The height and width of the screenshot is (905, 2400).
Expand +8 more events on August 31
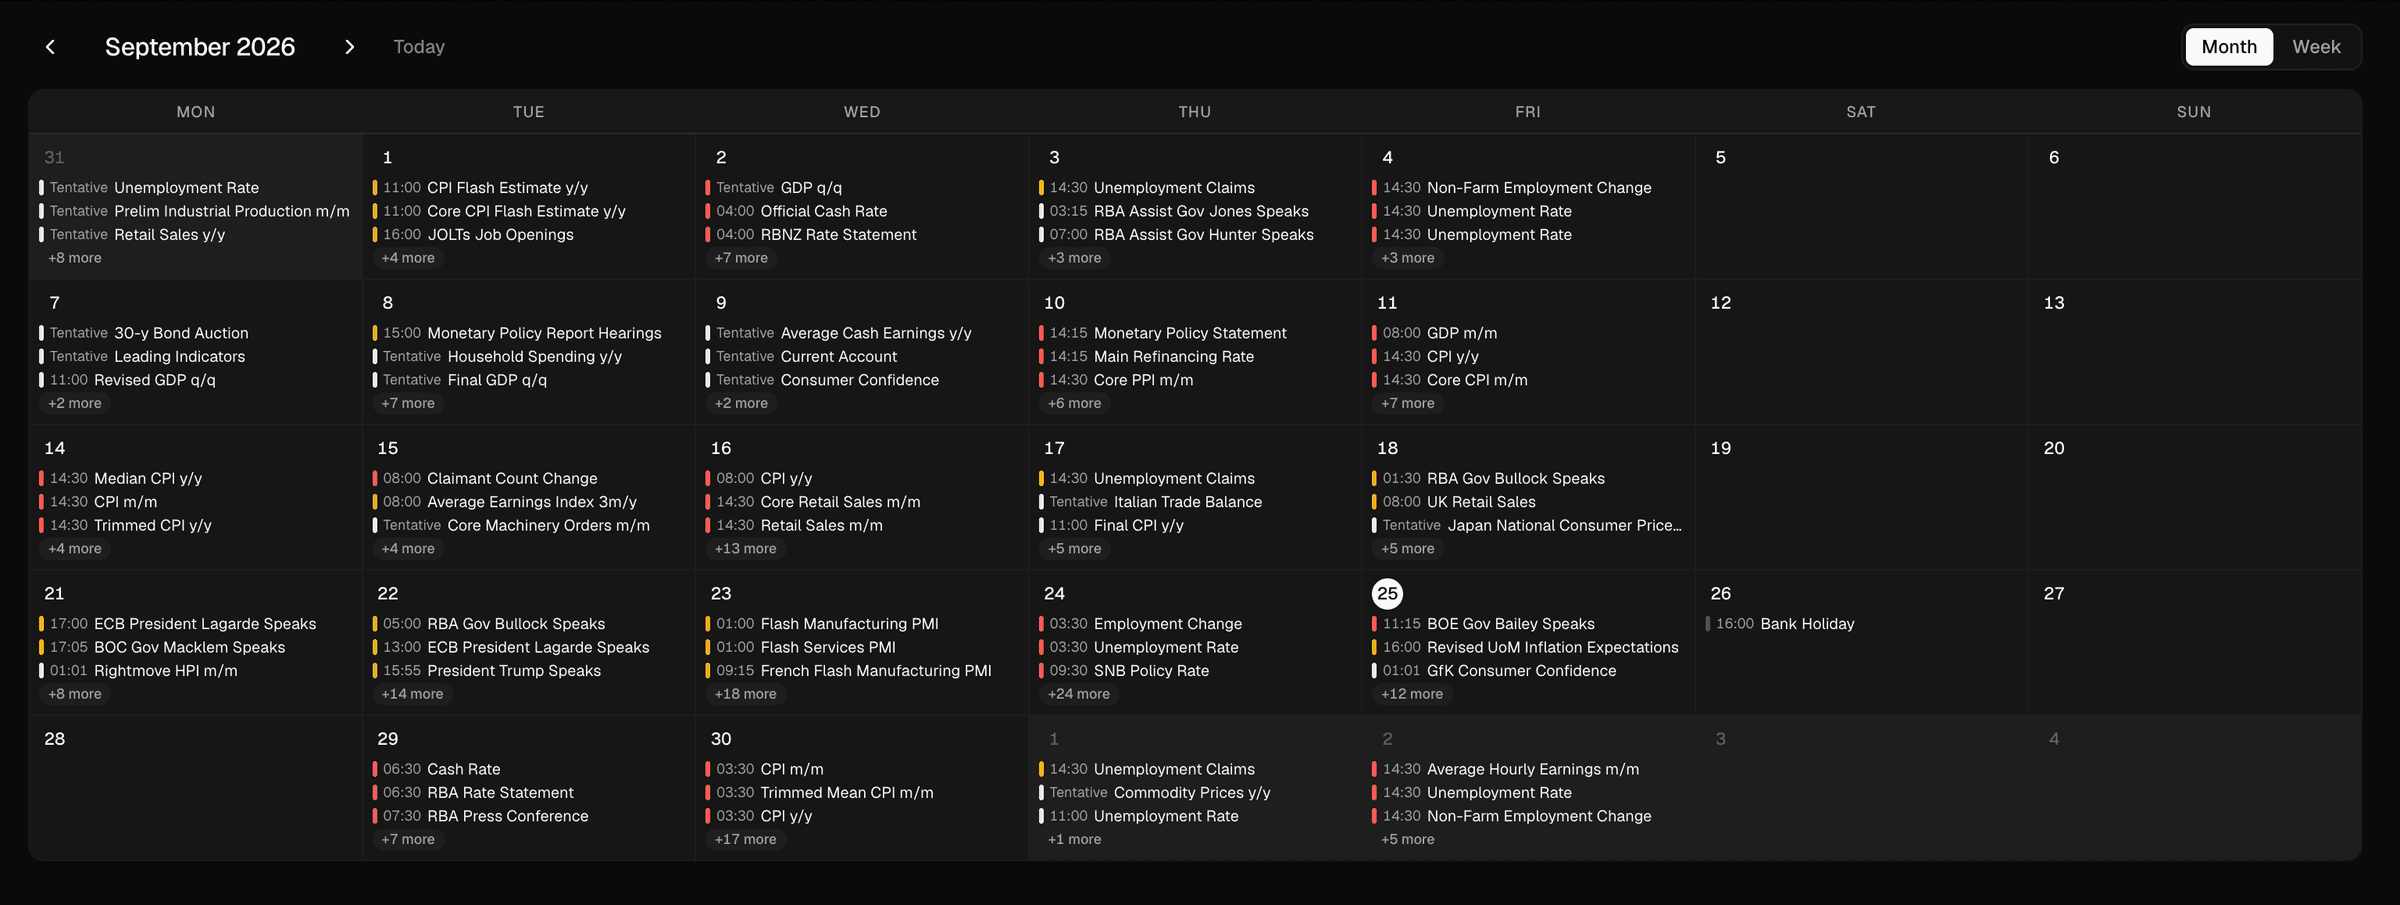click(x=75, y=258)
